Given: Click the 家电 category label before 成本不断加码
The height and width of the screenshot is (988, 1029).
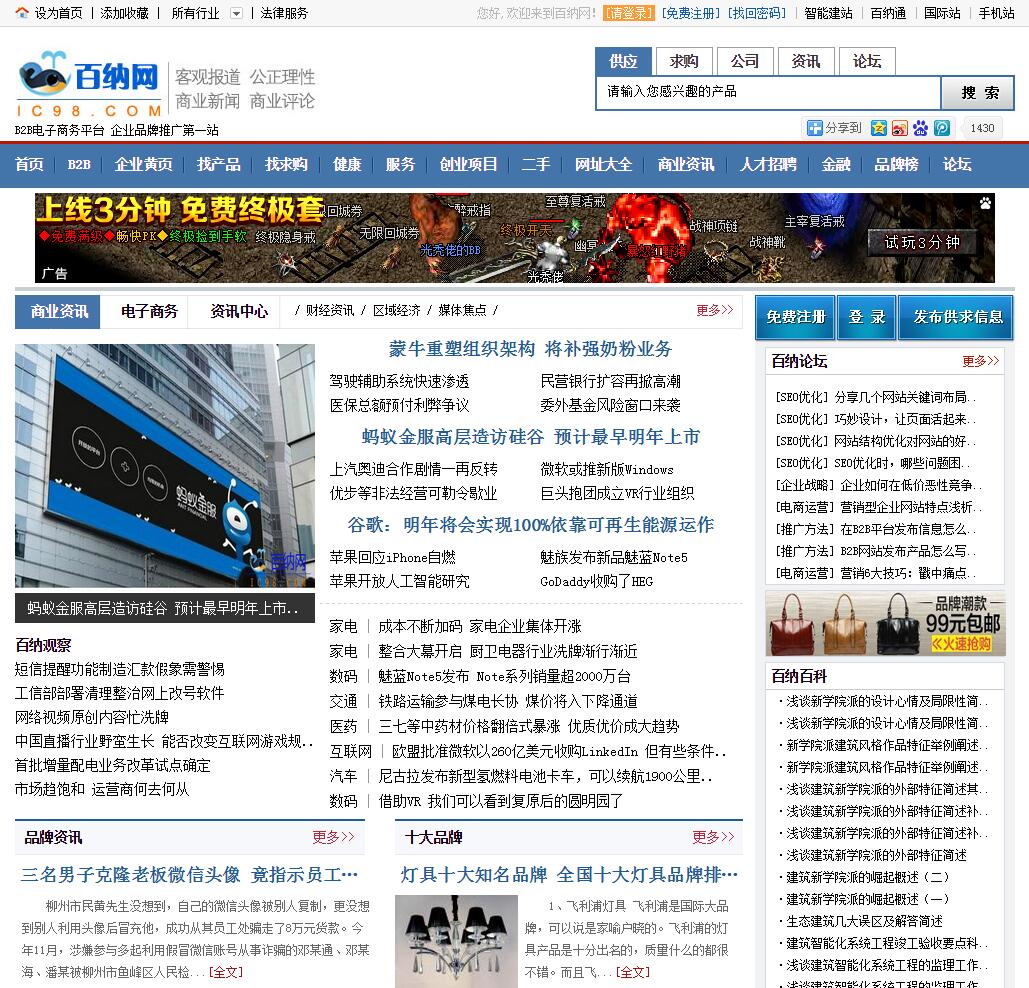Looking at the screenshot, I should (343, 627).
